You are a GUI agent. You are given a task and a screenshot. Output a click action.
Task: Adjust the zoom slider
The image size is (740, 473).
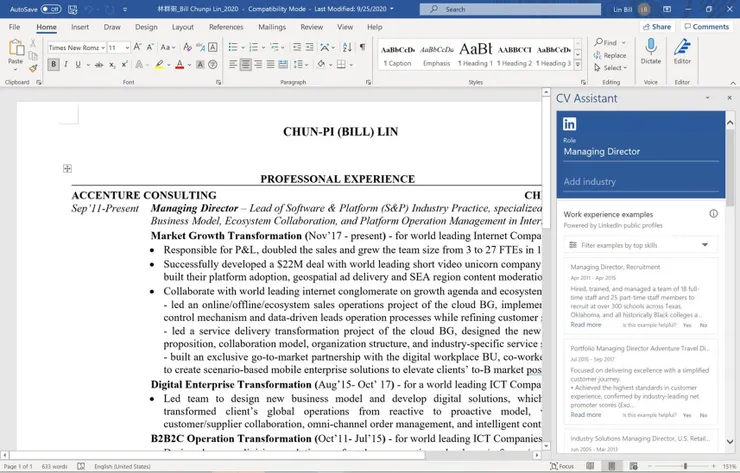685,466
